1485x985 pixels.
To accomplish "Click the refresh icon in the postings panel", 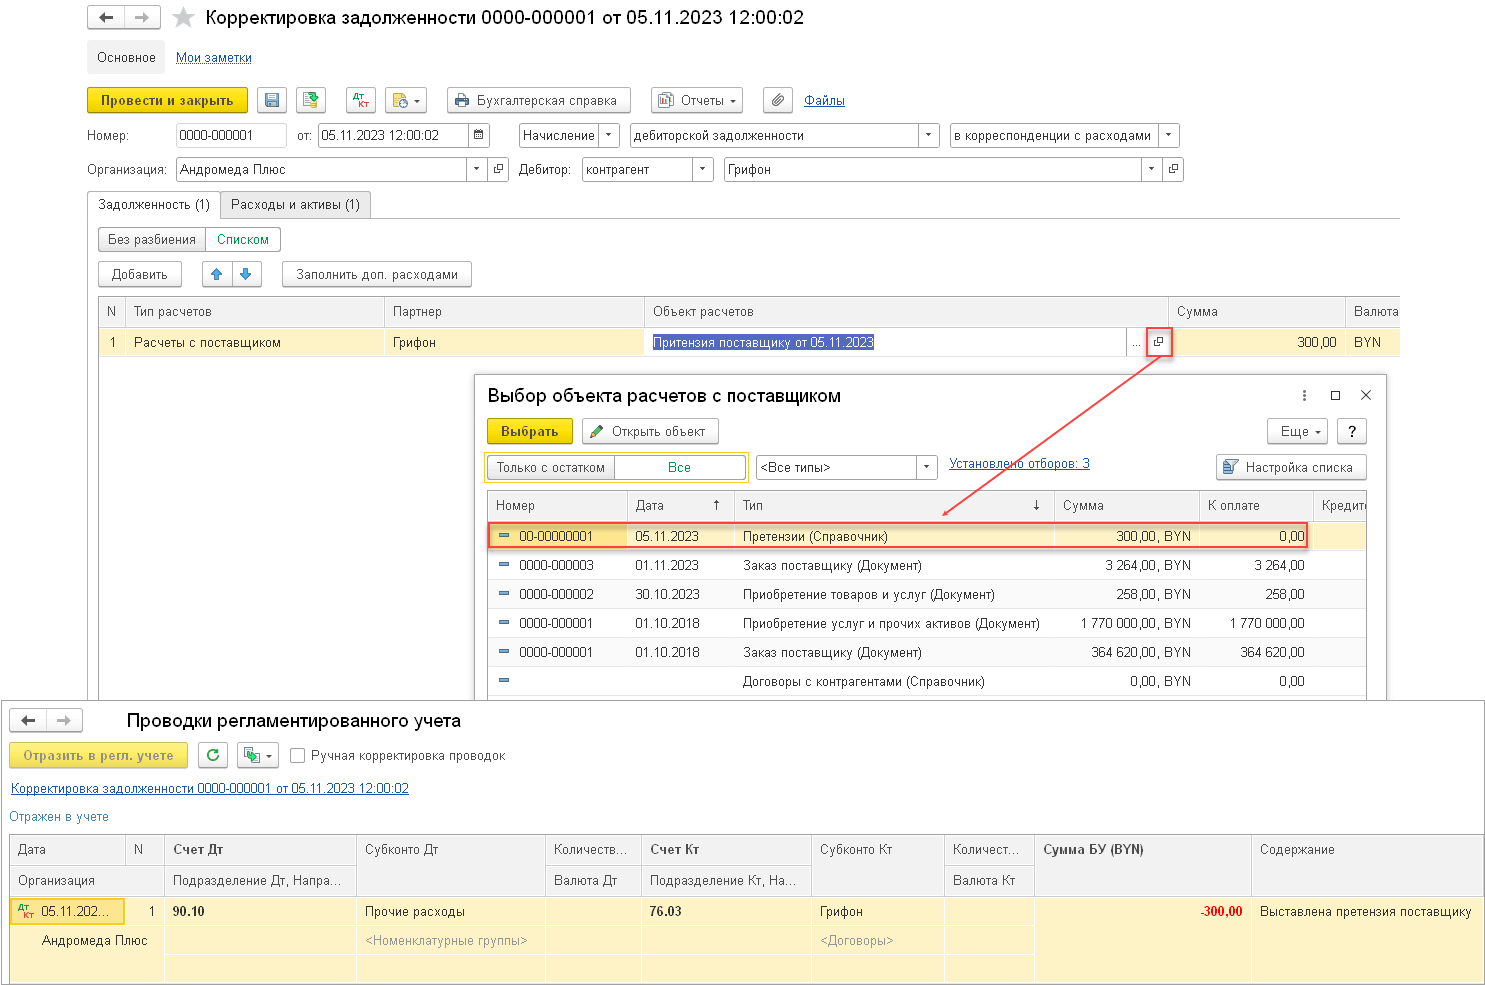I will coord(213,755).
